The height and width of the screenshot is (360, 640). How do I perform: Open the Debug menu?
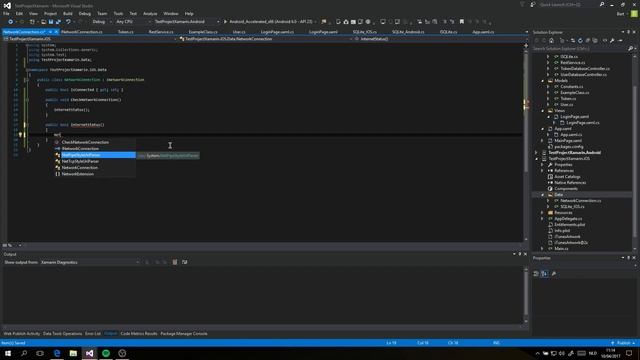tap(84, 13)
